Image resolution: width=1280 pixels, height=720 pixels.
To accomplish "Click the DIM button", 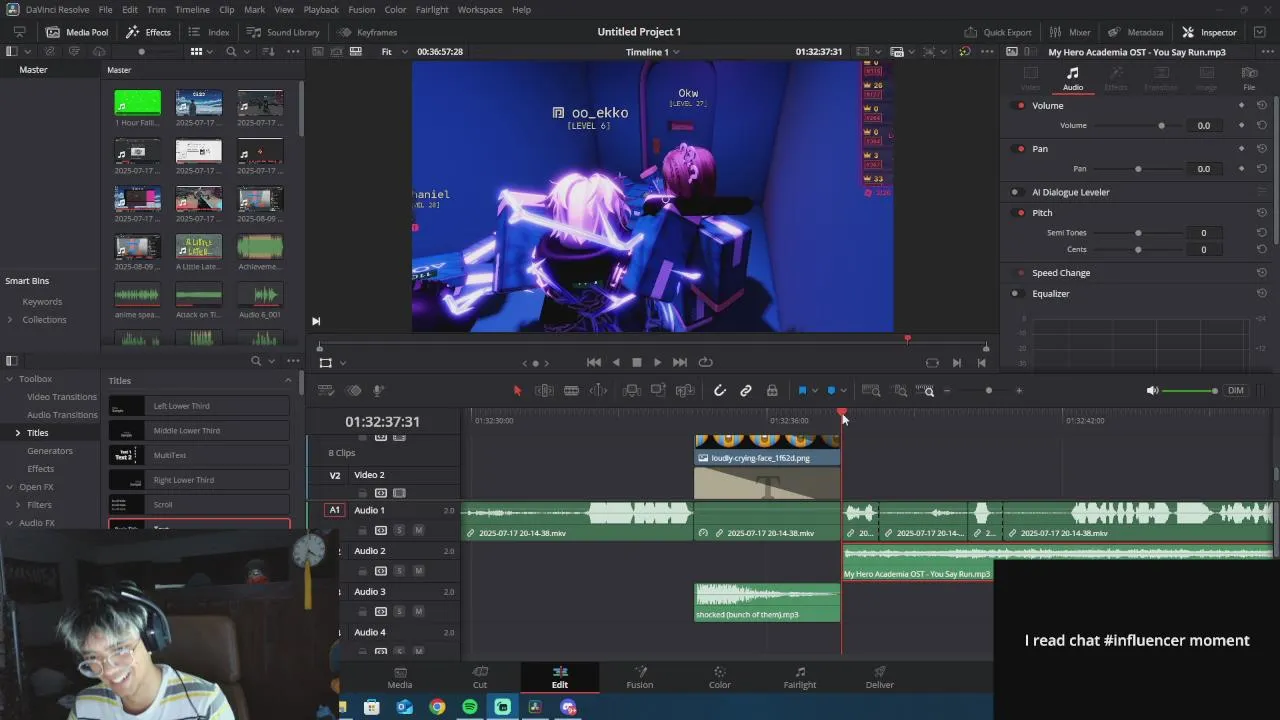I will [x=1236, y=391].
